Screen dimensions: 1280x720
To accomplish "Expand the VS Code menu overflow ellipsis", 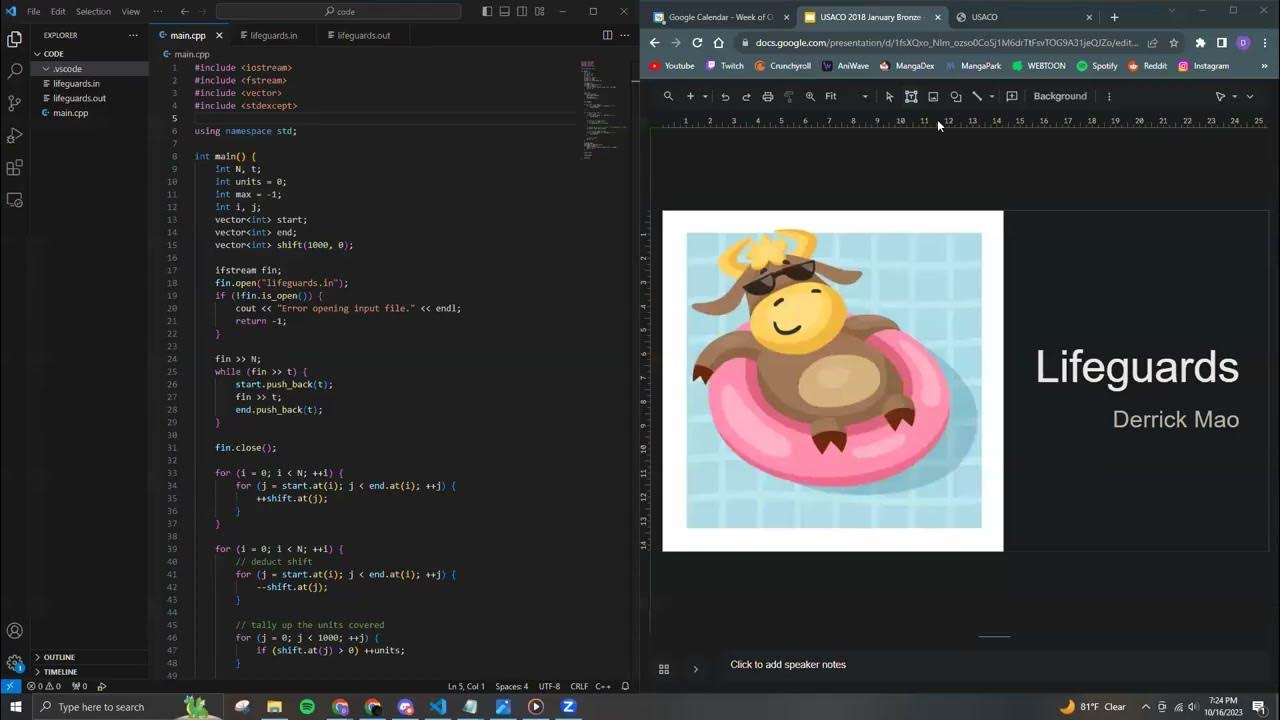I will [158, 12].
